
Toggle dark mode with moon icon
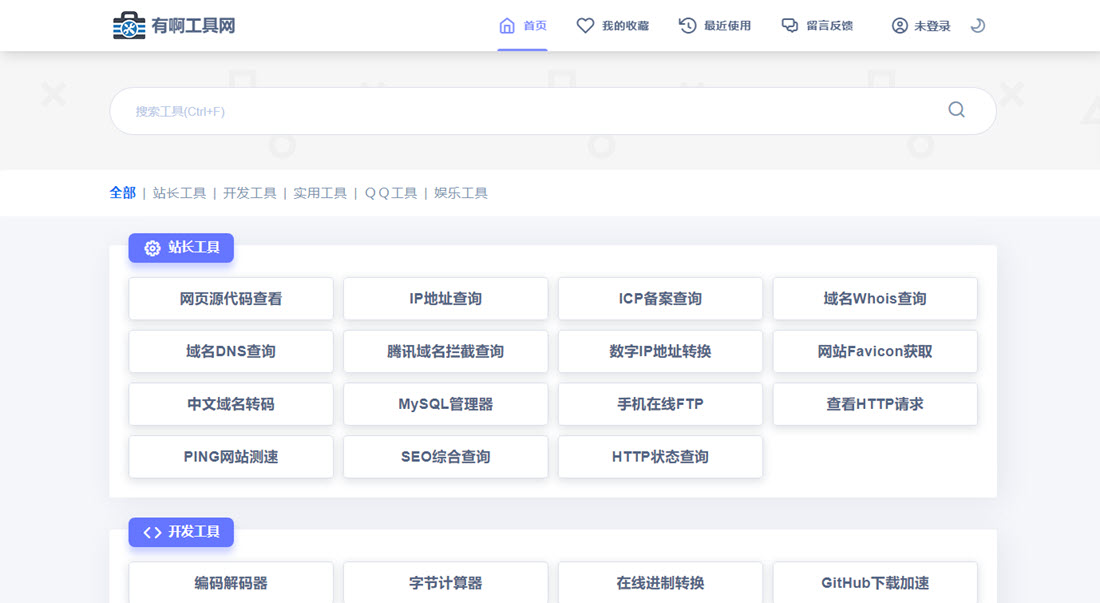coord(978,26)
